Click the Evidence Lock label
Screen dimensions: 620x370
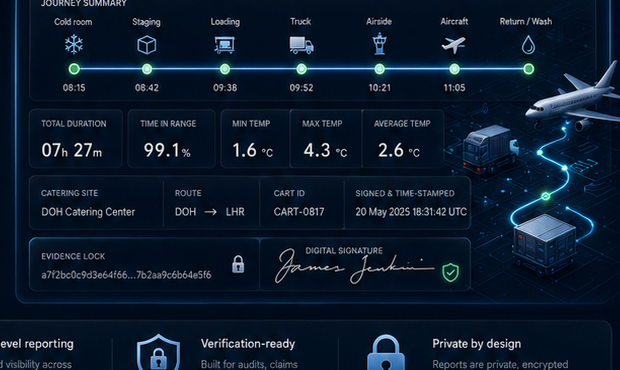click(x=73, y=256)
